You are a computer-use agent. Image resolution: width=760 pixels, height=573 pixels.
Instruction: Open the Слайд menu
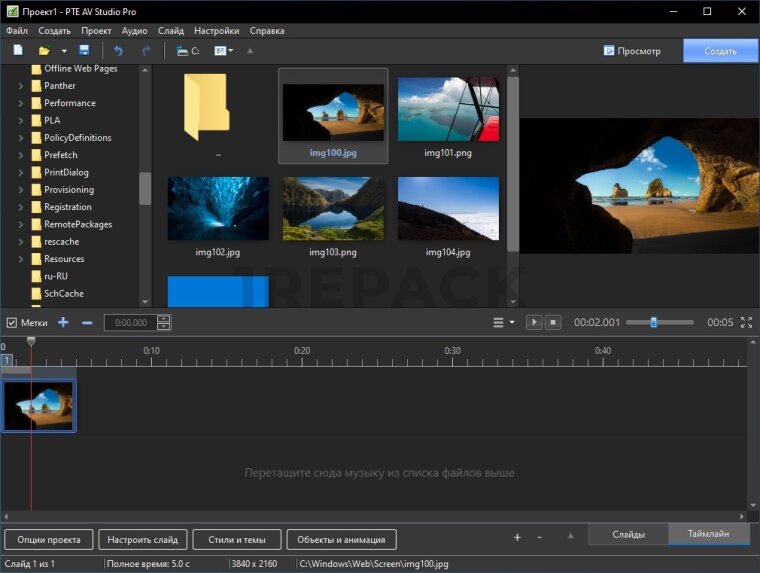tap(170, 31)
